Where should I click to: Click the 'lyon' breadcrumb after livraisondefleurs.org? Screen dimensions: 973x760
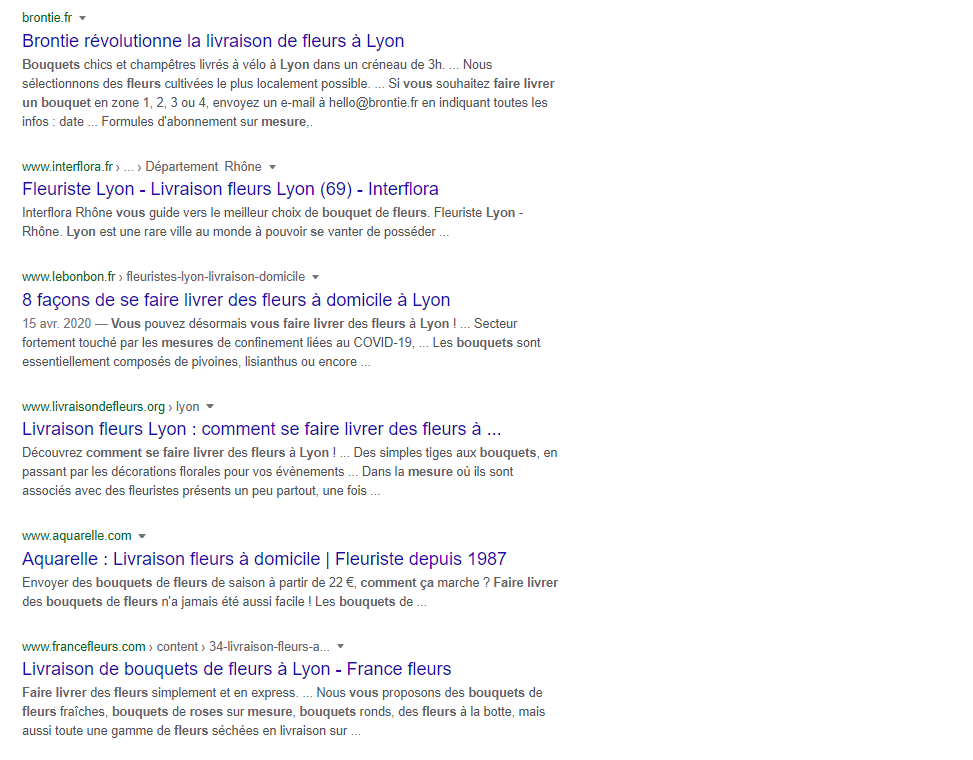tap(187, 406)
